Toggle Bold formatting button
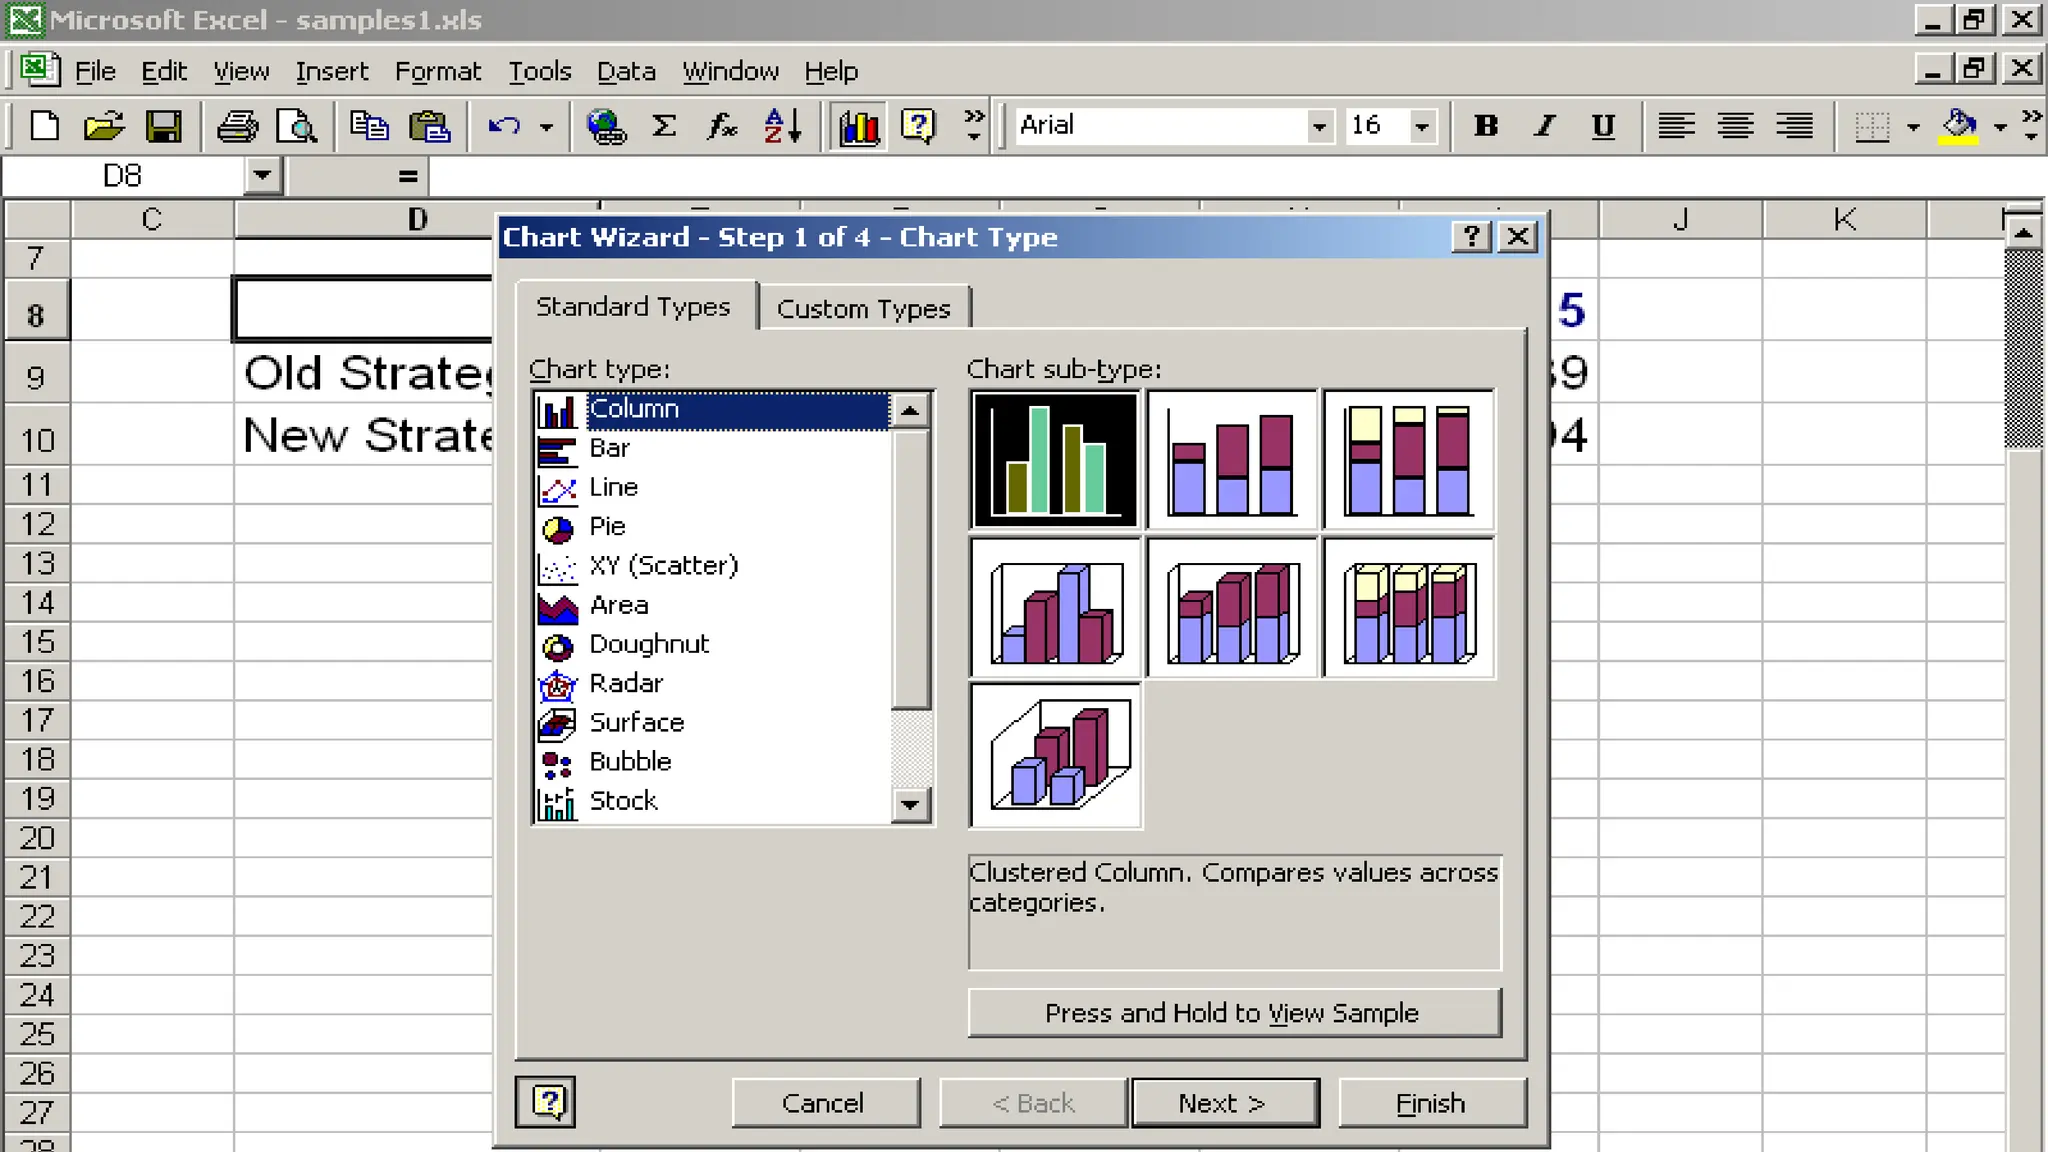The image size is (2048, 1152). click(1486, 126)
